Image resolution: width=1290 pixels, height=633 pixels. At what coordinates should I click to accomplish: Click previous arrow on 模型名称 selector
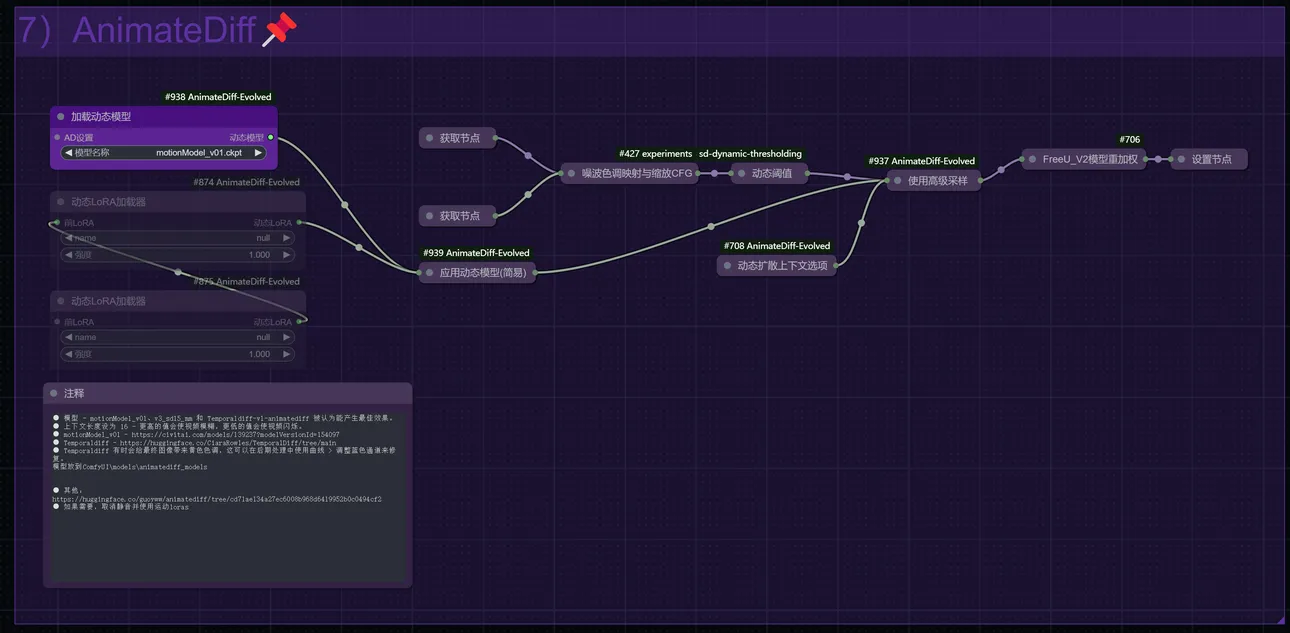tap(68, 153)
